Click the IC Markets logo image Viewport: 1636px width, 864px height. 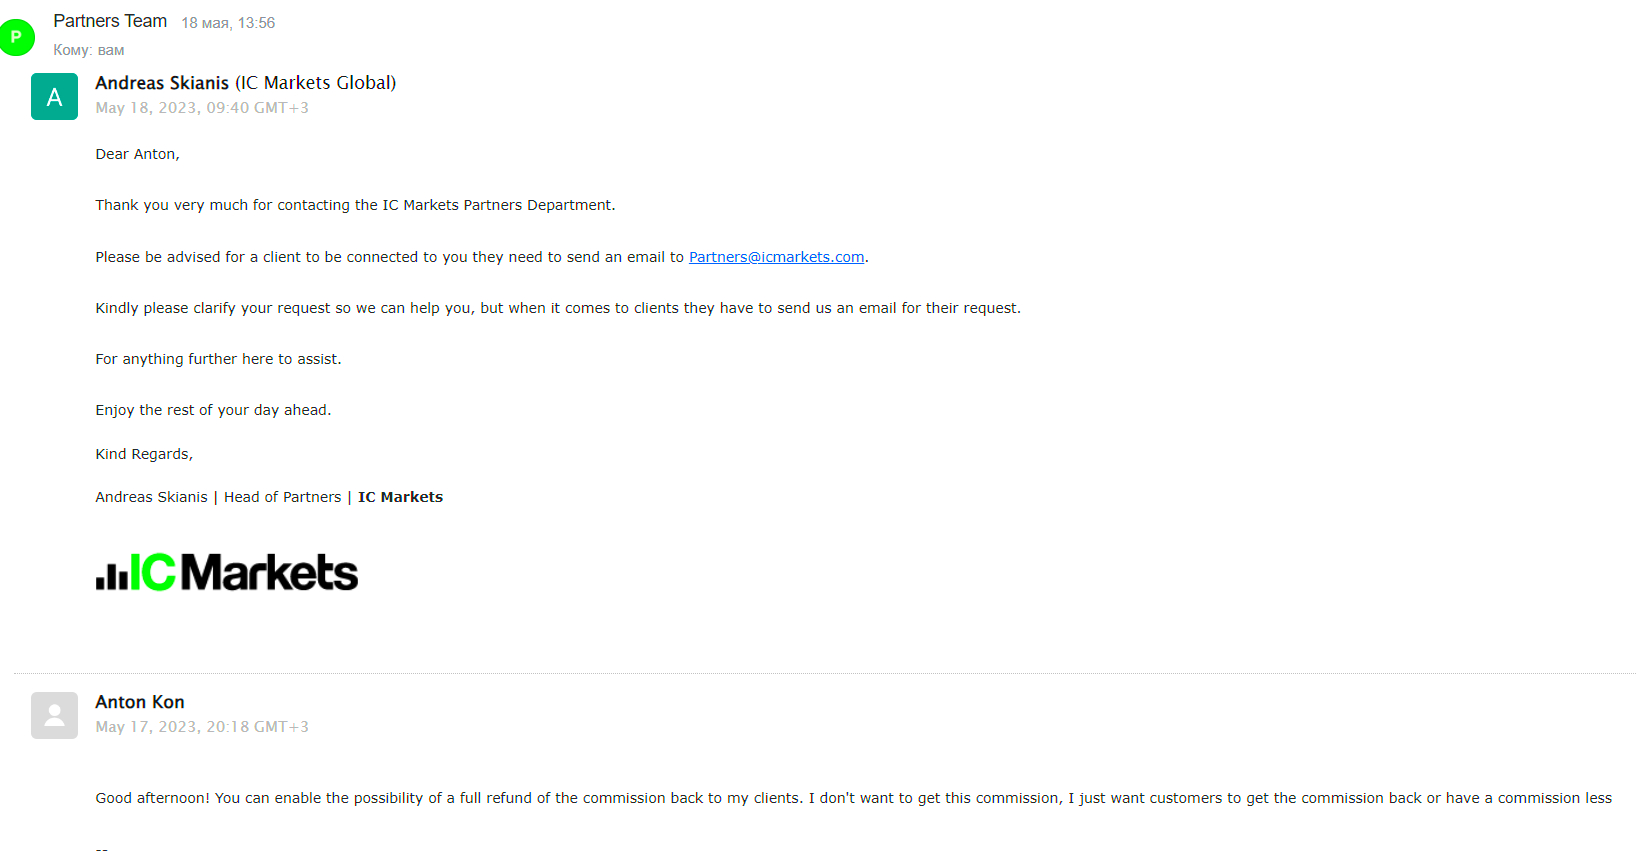(x=227, y=572)
